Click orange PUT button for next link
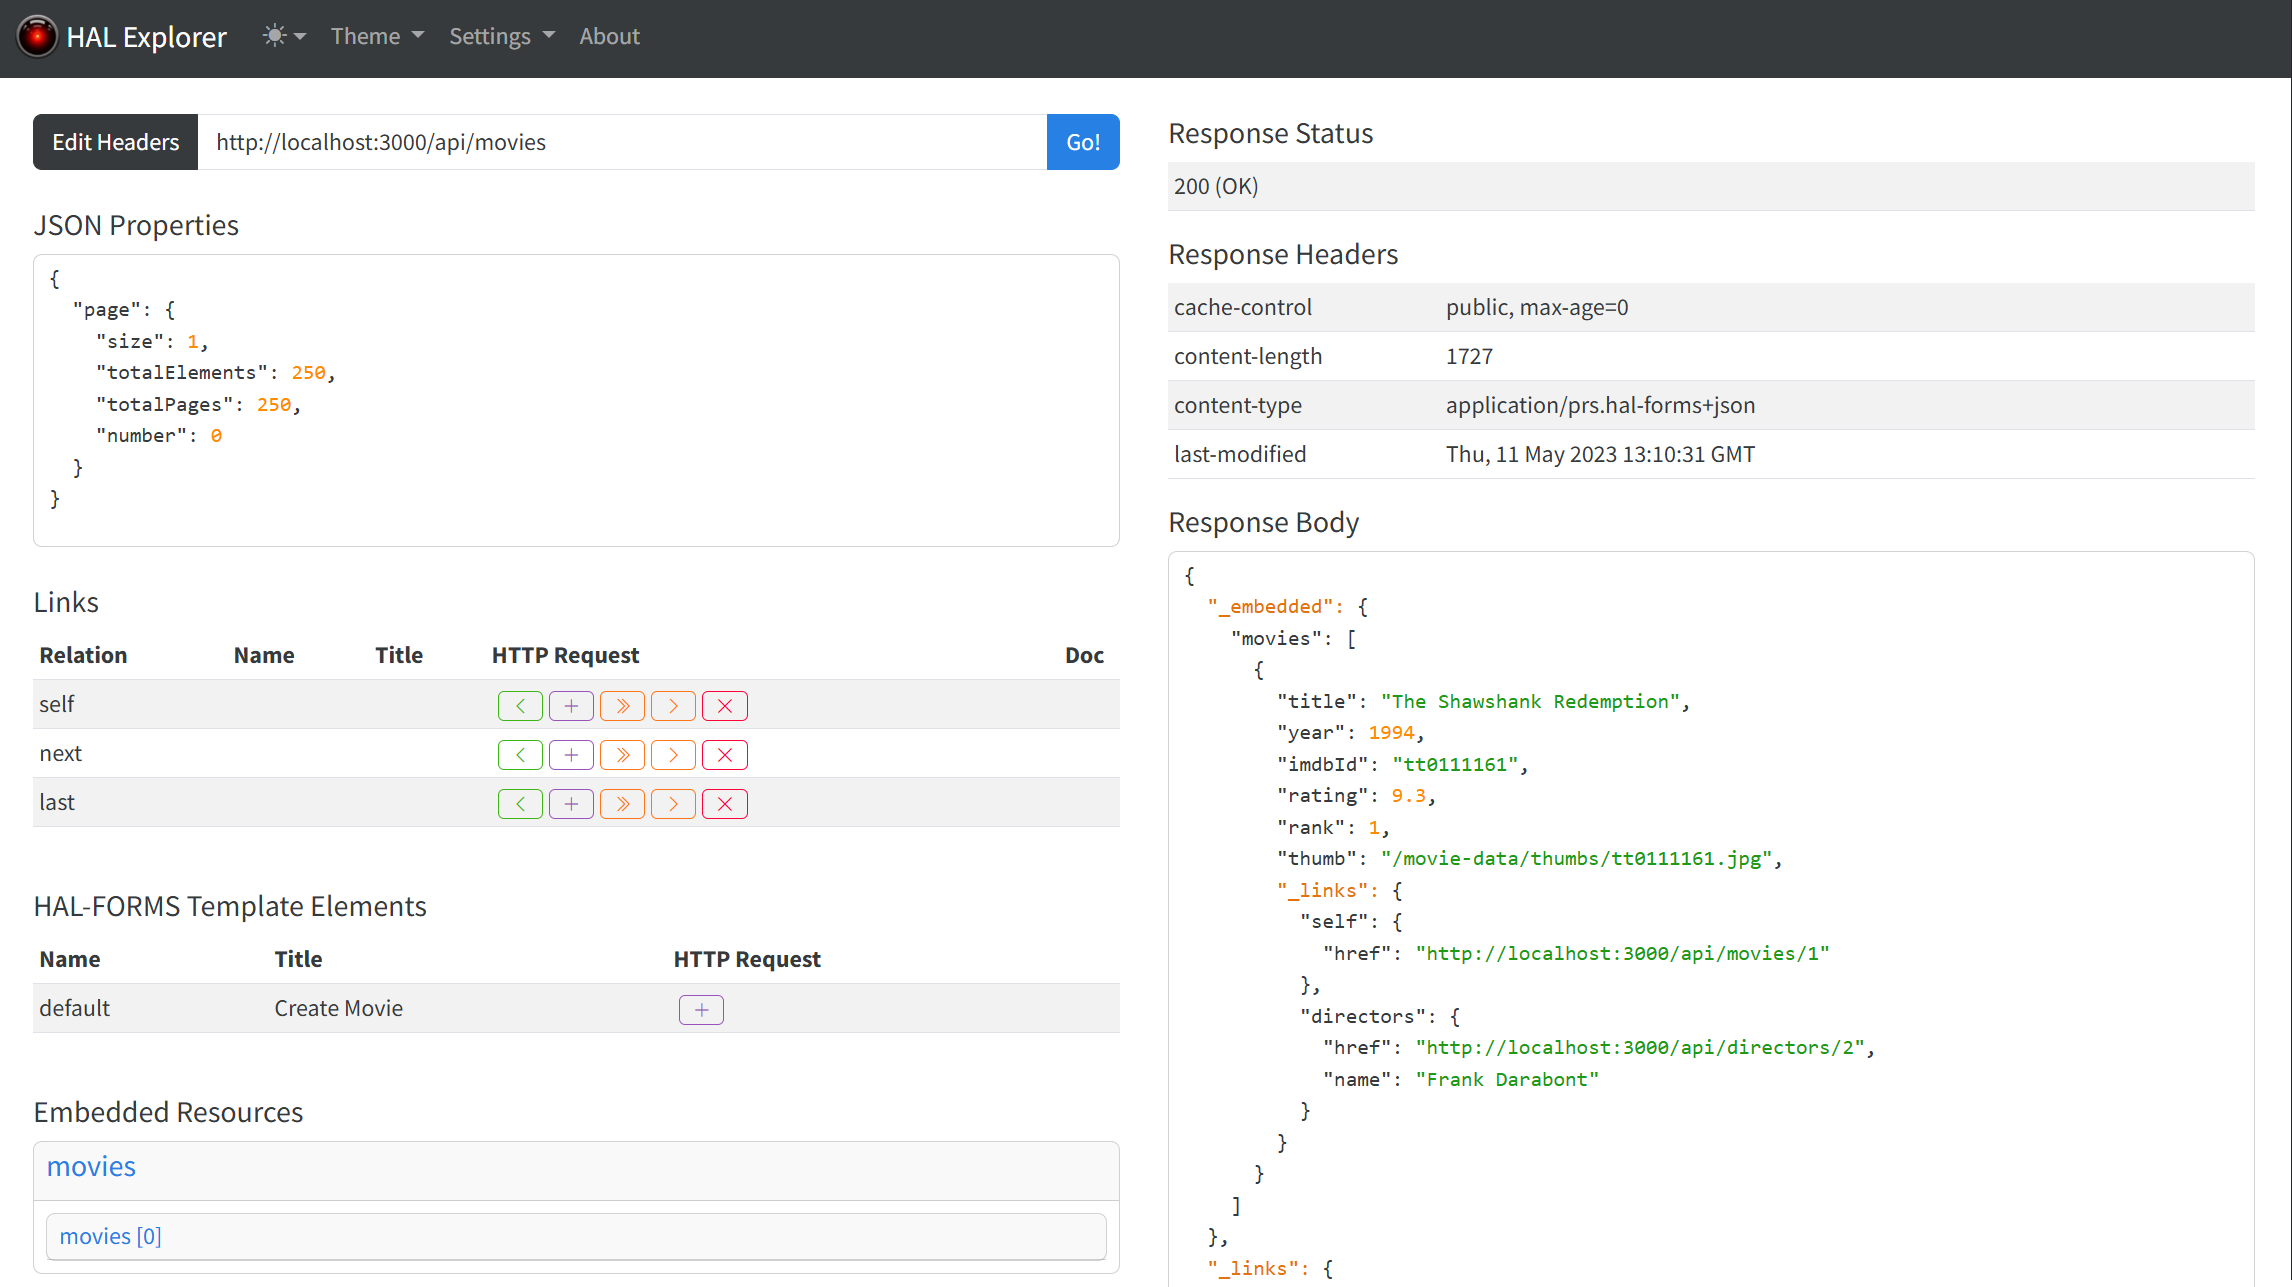Screen dimensions: 2292x1287 pyautogui.click(x=622, y=755)
